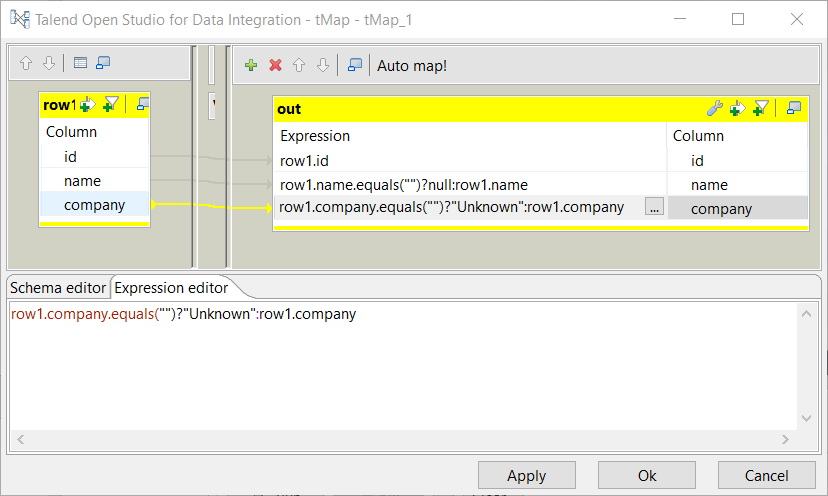828x496 pixels.
Task: Click the horizontal scroll right arrow
Action: coord(785,439)
